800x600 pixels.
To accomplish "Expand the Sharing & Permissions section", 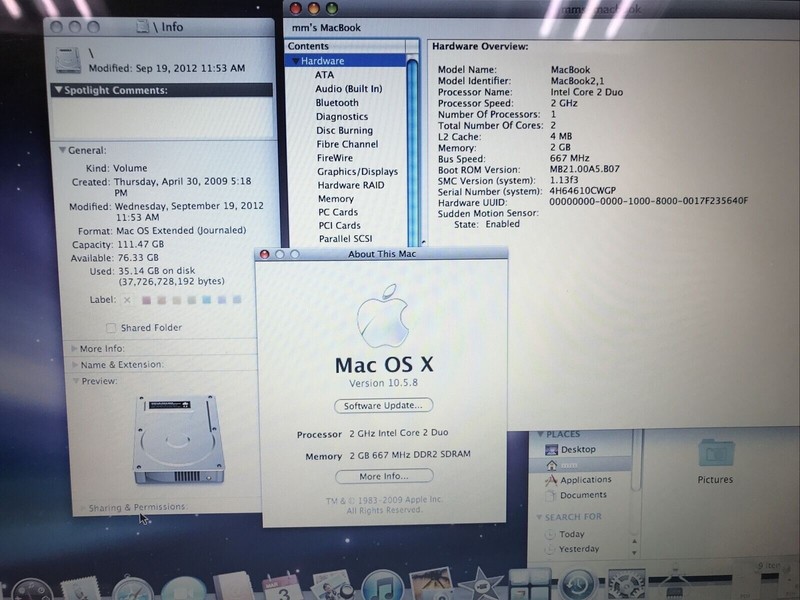I will [x=83, y=508].
